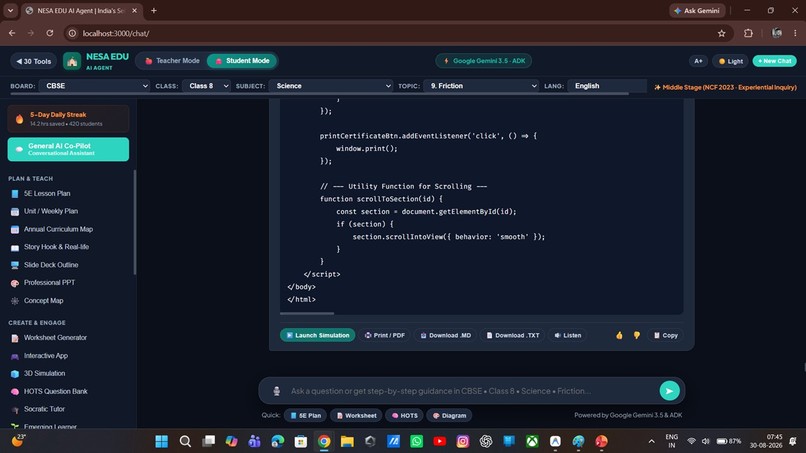The width and height of the screenshot is (806, 453).
Task: Open File Explorer from the taskbar
Action: (347, 441)
